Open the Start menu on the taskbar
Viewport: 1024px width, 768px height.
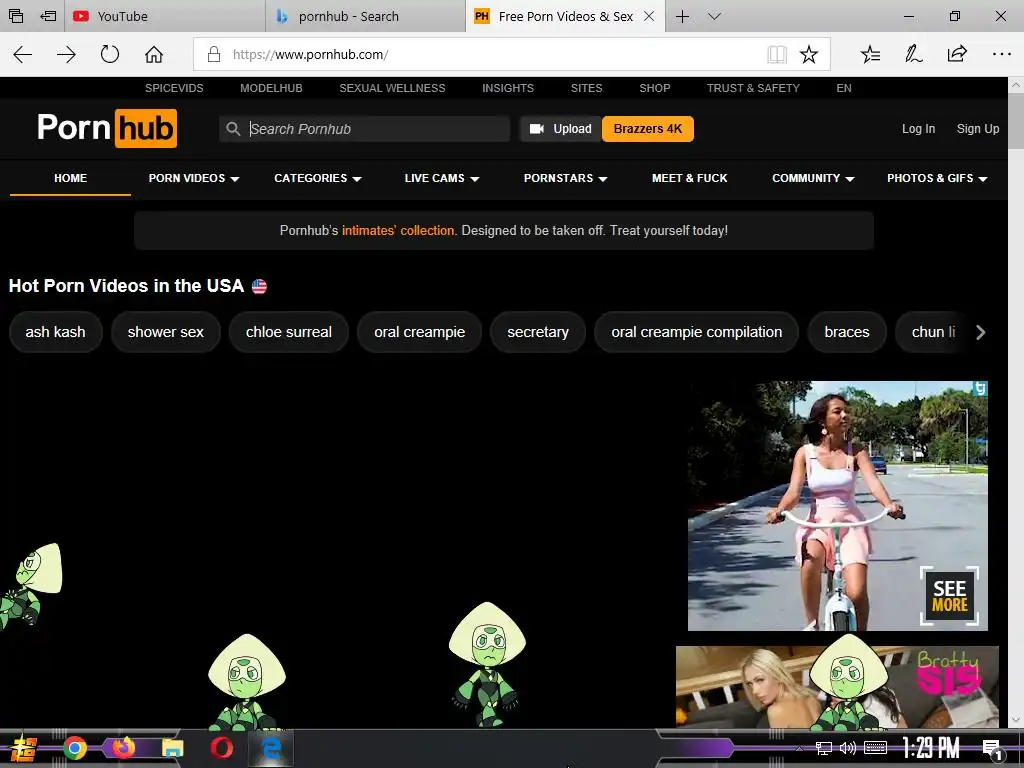(23, 749)
